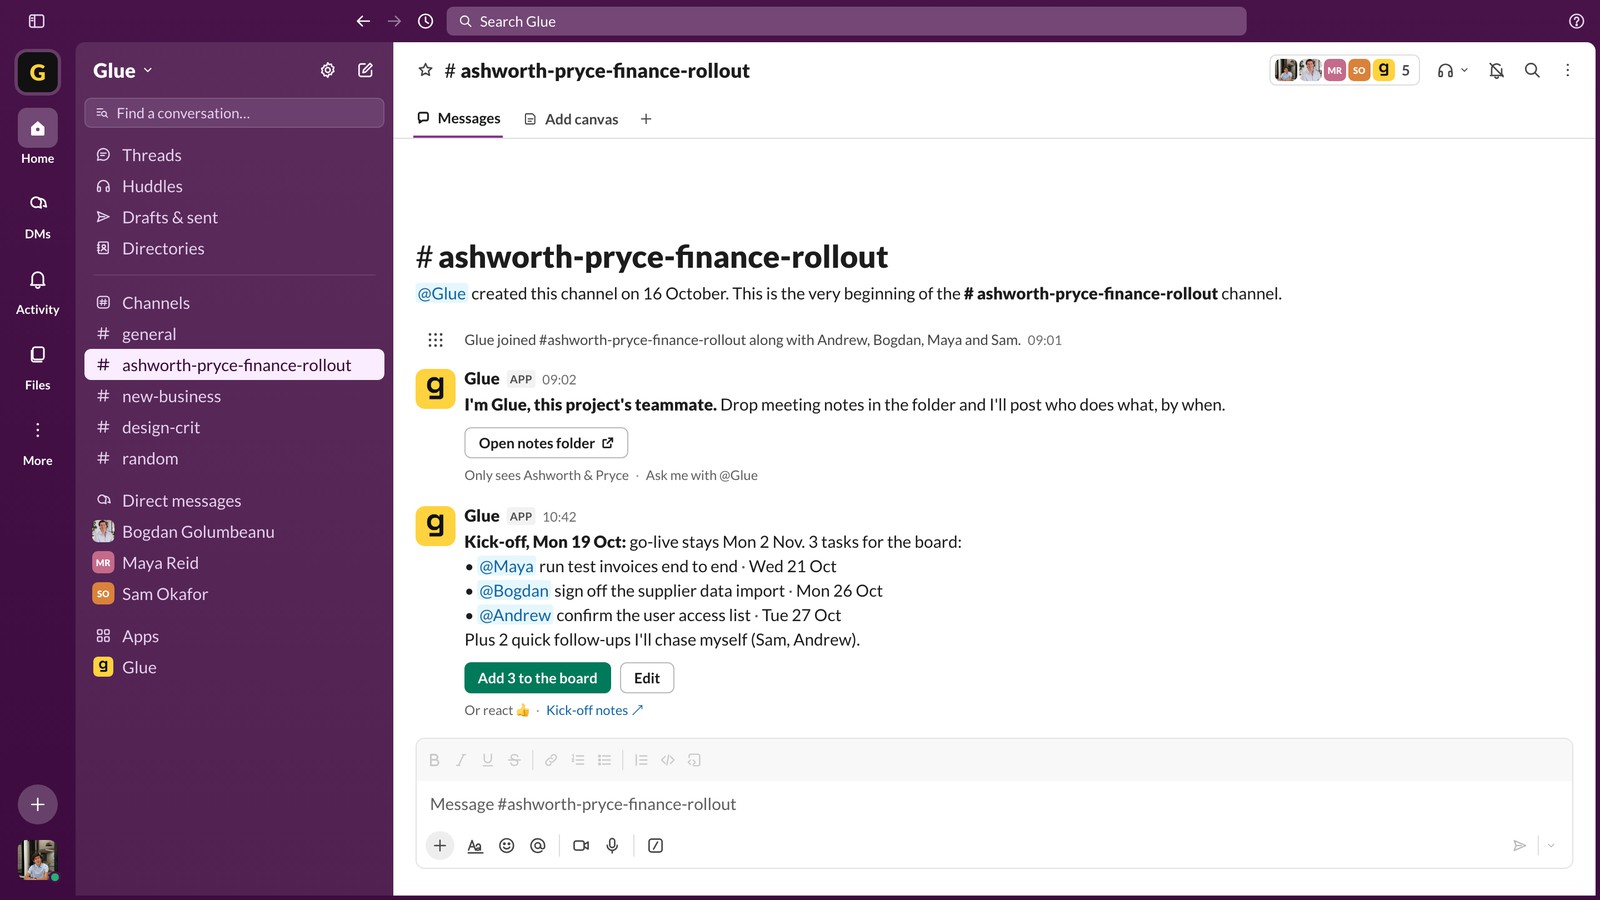Open the Glue workspace dropdown
1600x900 pixels.
[x=123, y=70]
